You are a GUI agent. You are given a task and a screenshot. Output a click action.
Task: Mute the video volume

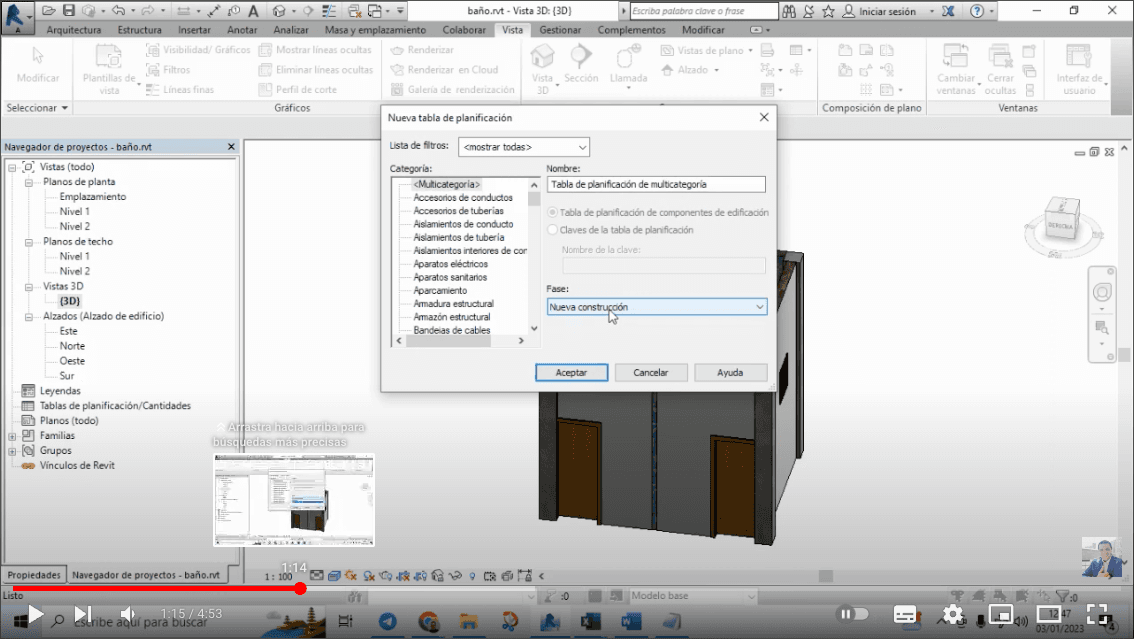point(128,615)
